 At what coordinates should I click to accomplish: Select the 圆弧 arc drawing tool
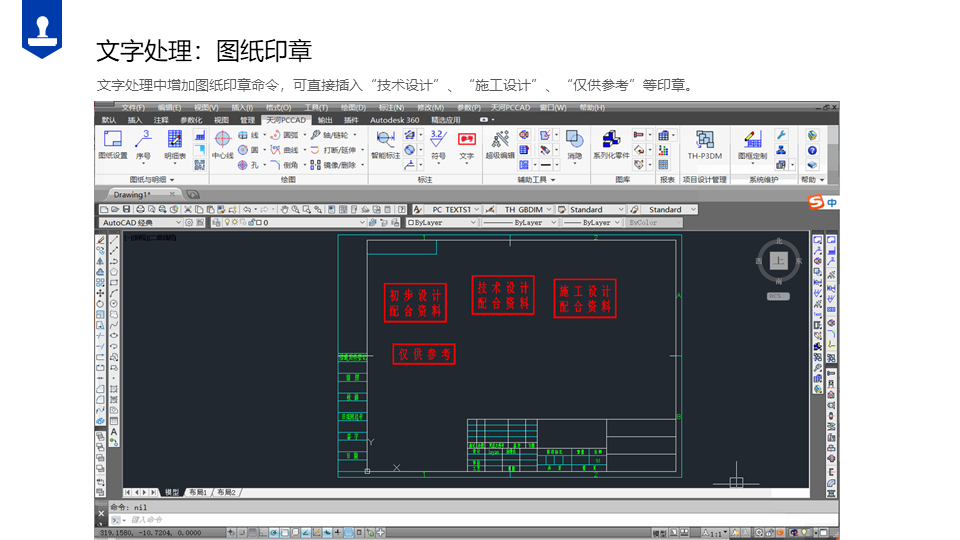pyautogui.click(x=284, y=135)
